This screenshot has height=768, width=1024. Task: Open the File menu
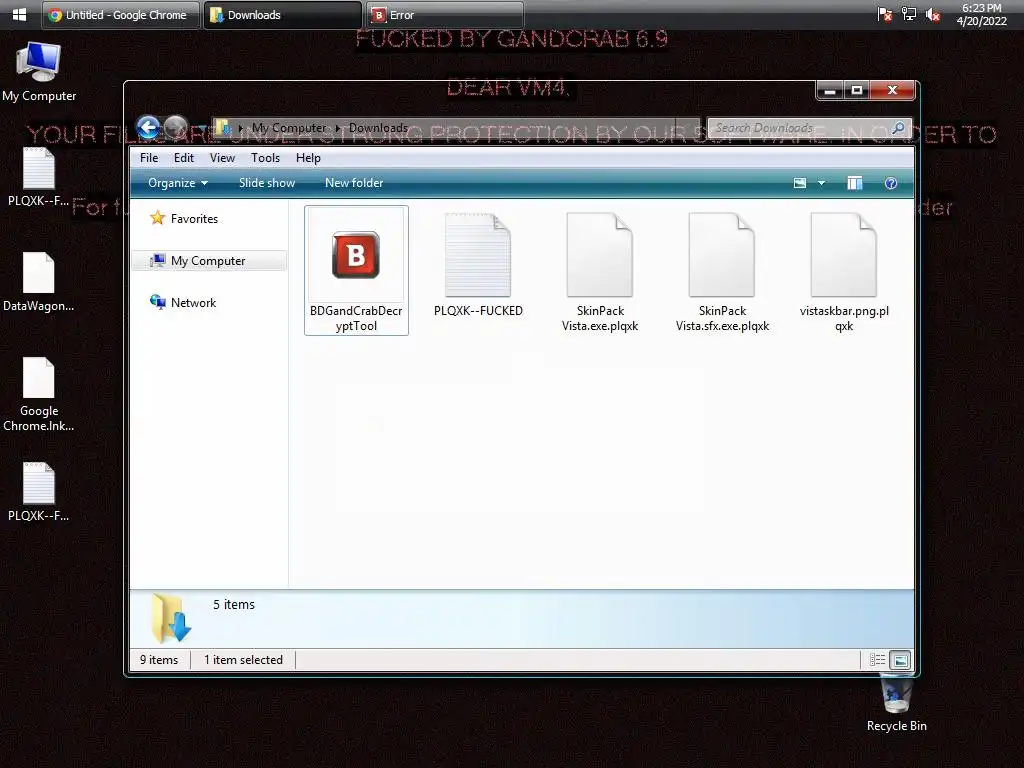149,157
